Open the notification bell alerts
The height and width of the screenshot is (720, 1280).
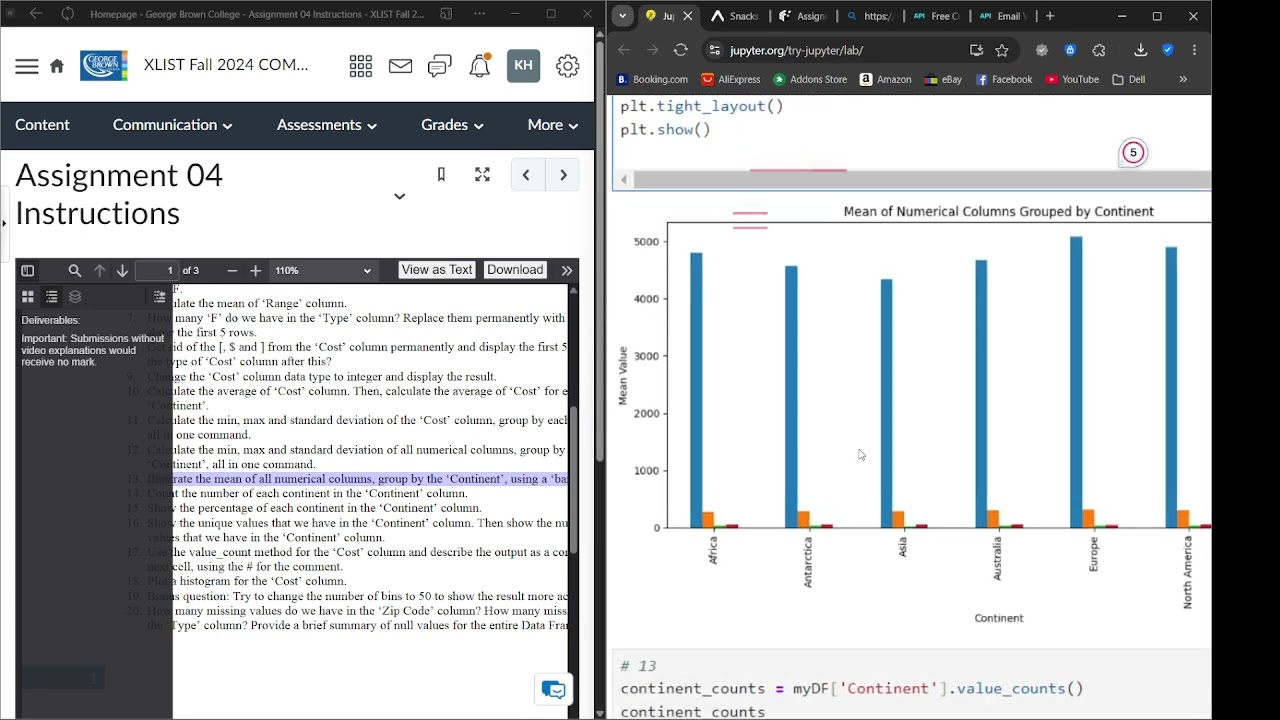[x=480, y=66]
